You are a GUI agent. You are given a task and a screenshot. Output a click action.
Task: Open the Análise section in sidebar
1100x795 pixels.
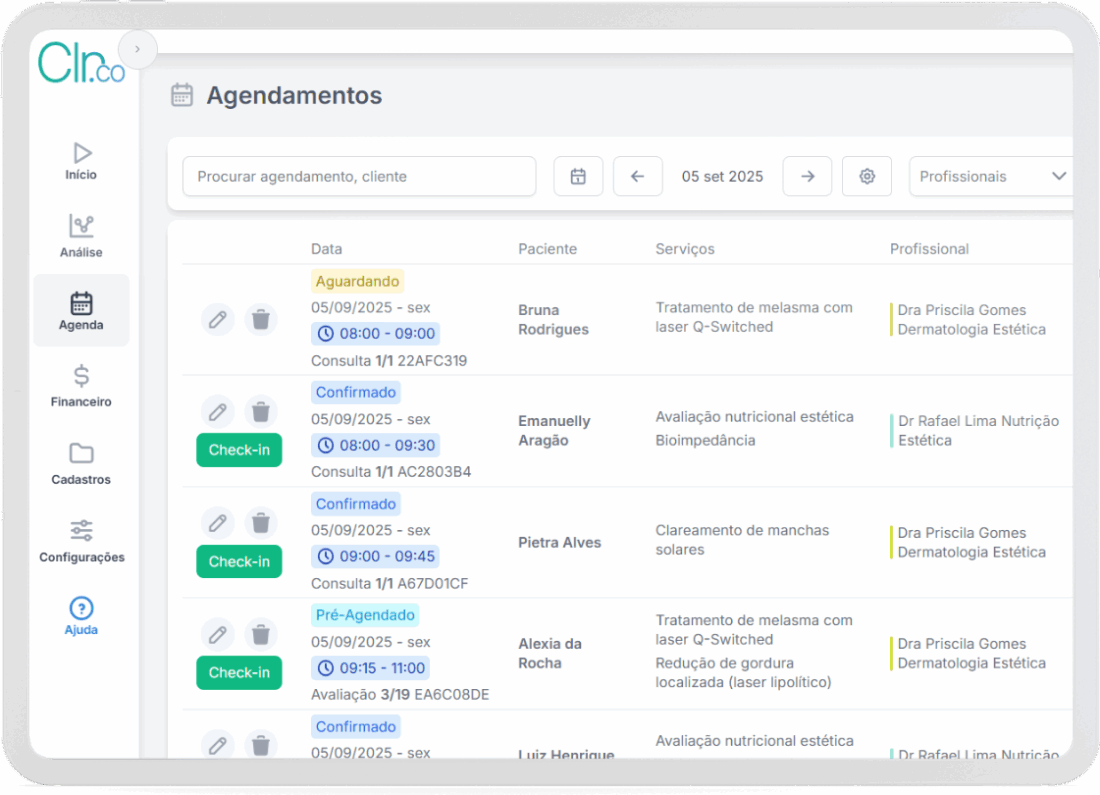click(x=82, y=236)
